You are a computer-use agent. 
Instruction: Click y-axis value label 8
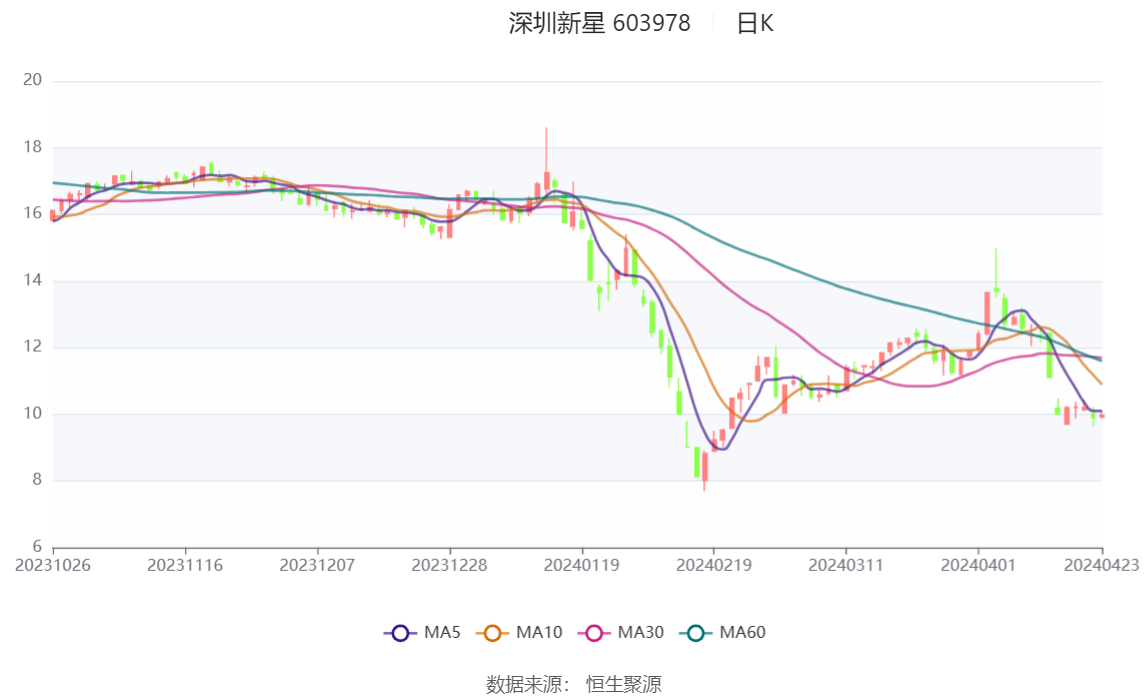(37, 480)
